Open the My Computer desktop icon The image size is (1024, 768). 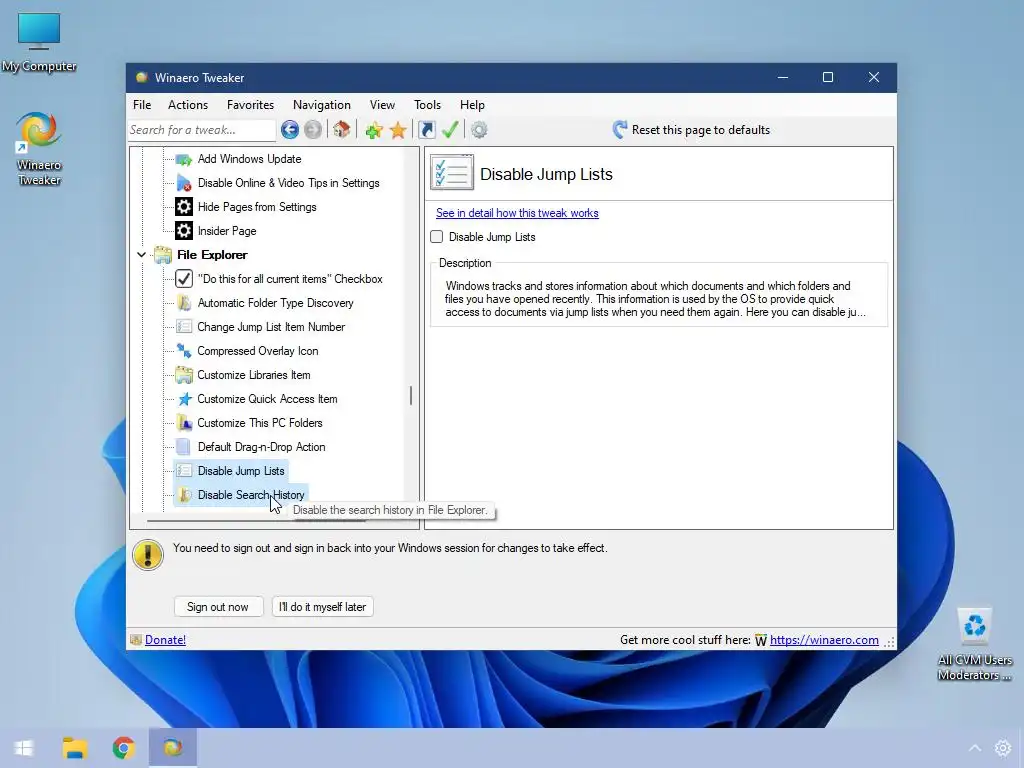(39, 42)
